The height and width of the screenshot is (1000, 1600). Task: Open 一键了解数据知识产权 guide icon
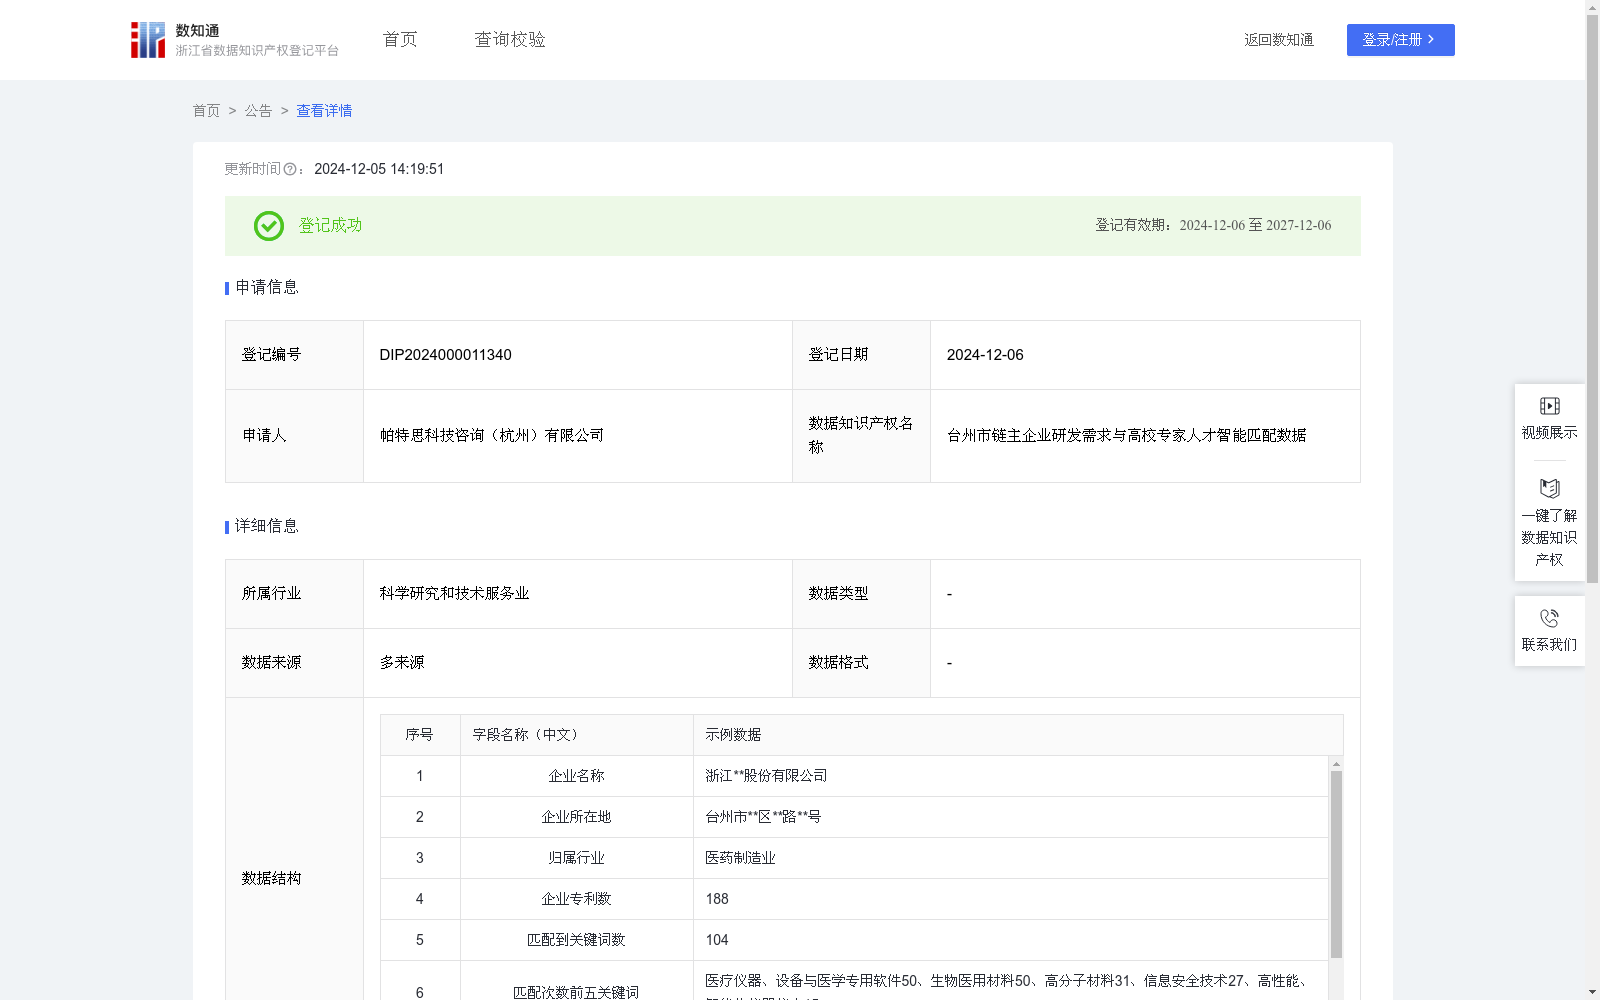pos(1549,489)
